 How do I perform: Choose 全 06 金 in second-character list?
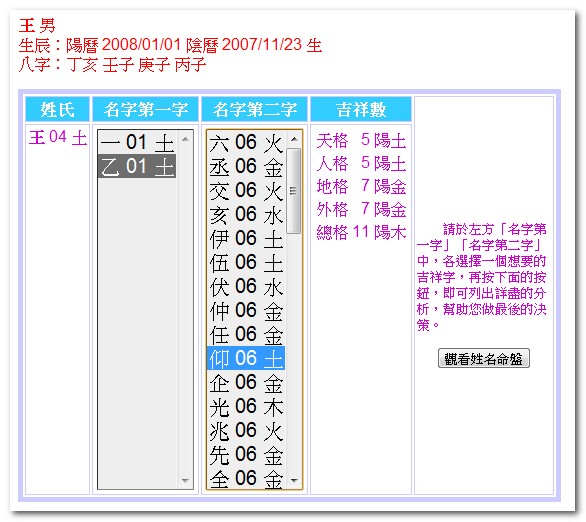247,477
